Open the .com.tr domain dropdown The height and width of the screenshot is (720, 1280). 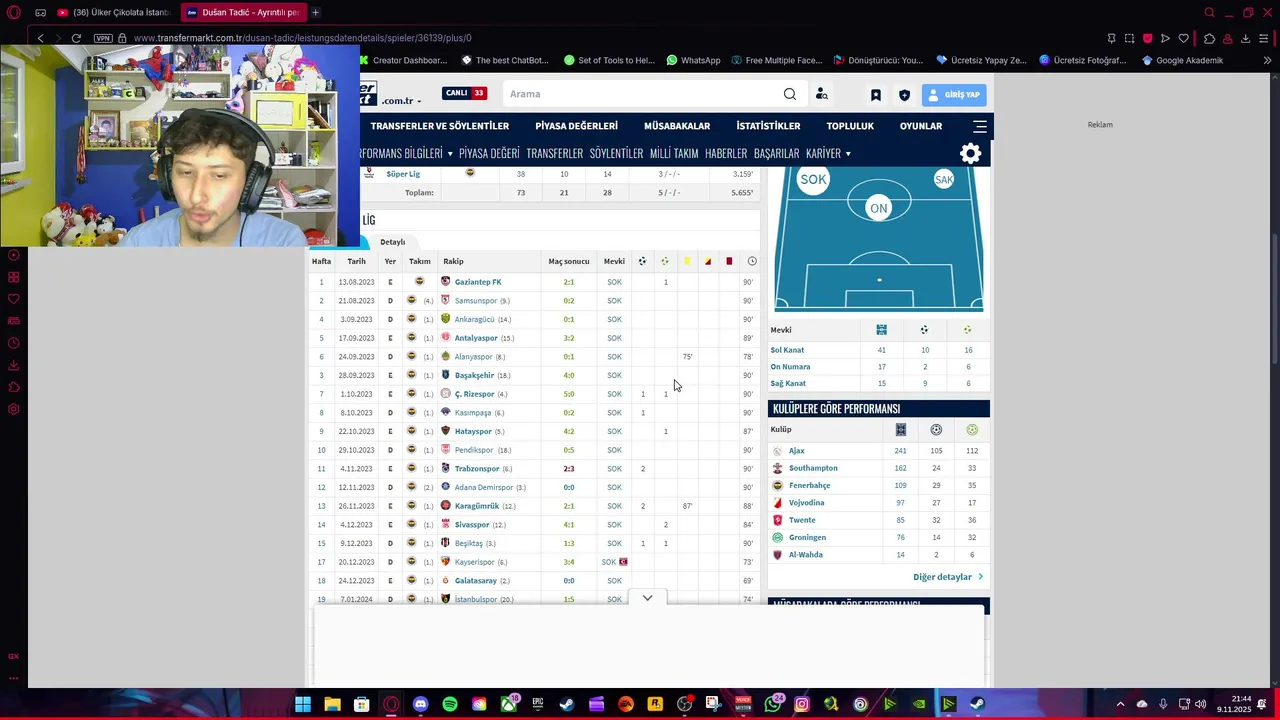(x=401, y=101)
